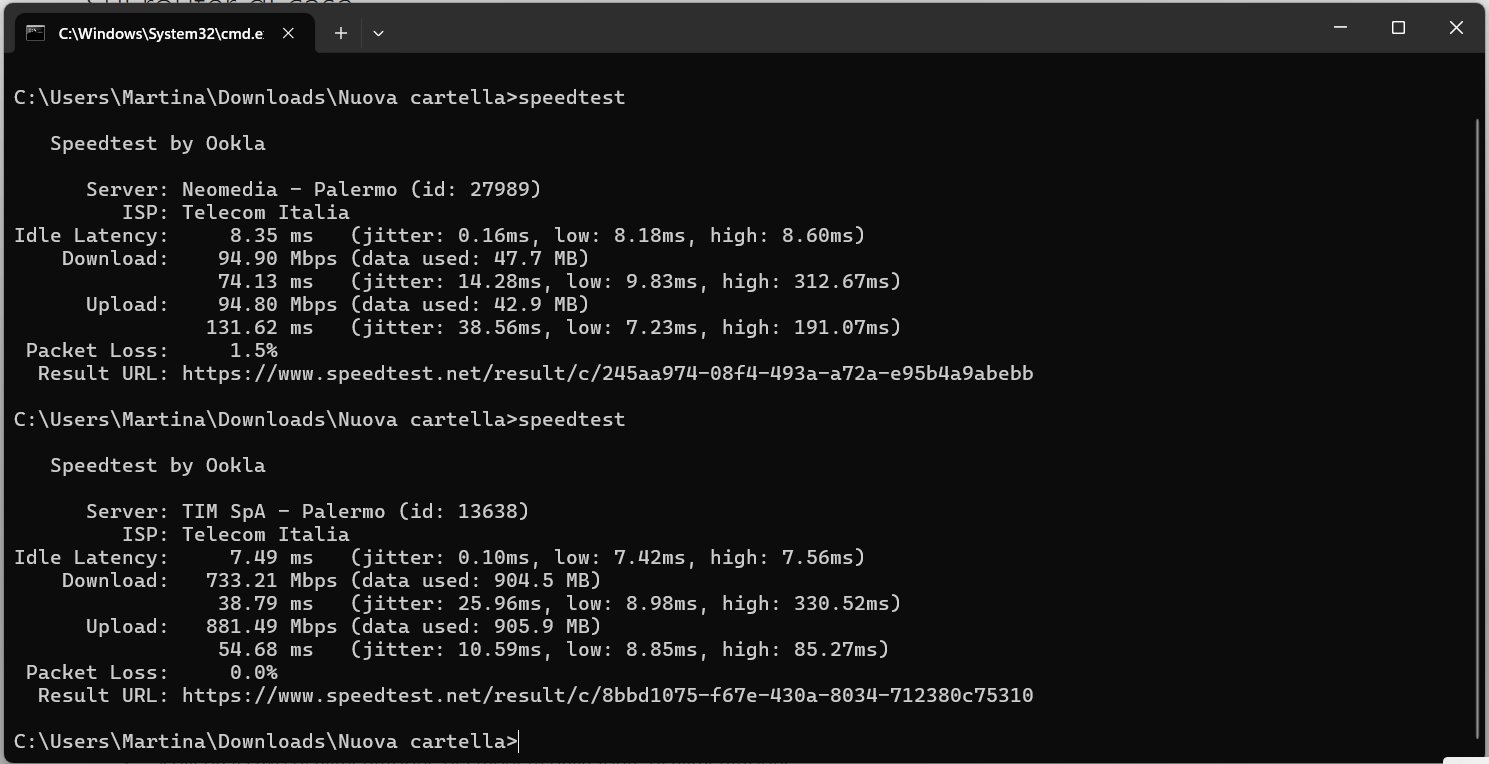Open the first speedtest.net result URL

(608, 374)
